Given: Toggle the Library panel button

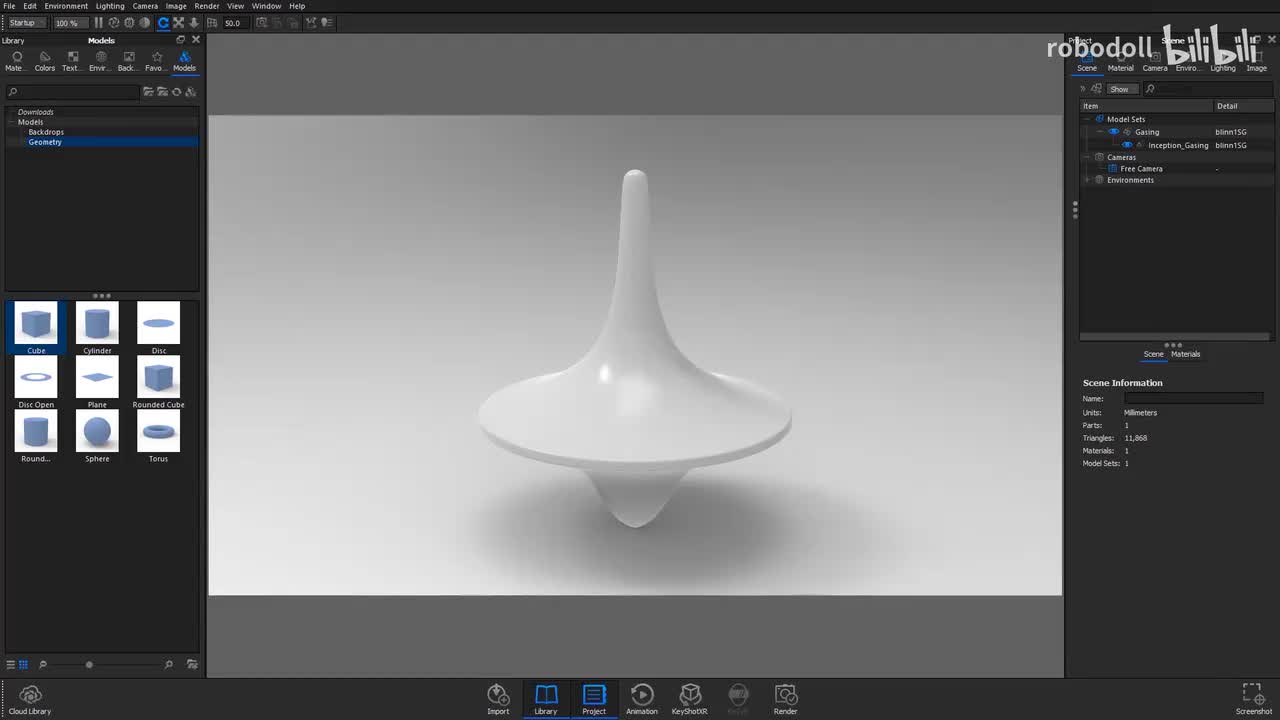Looking at the screenshot, I should 546,699.
